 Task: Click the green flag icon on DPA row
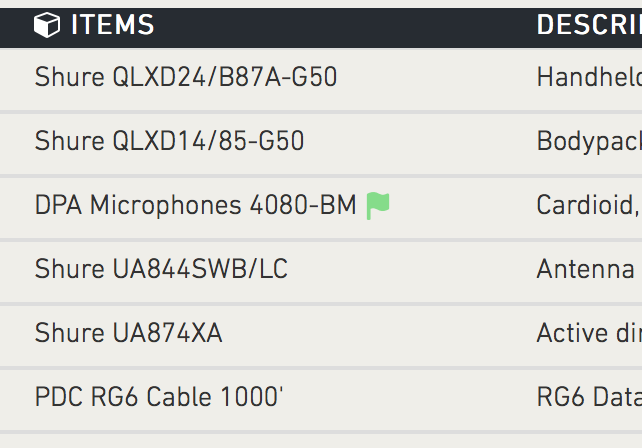click(x=378, y=206)
